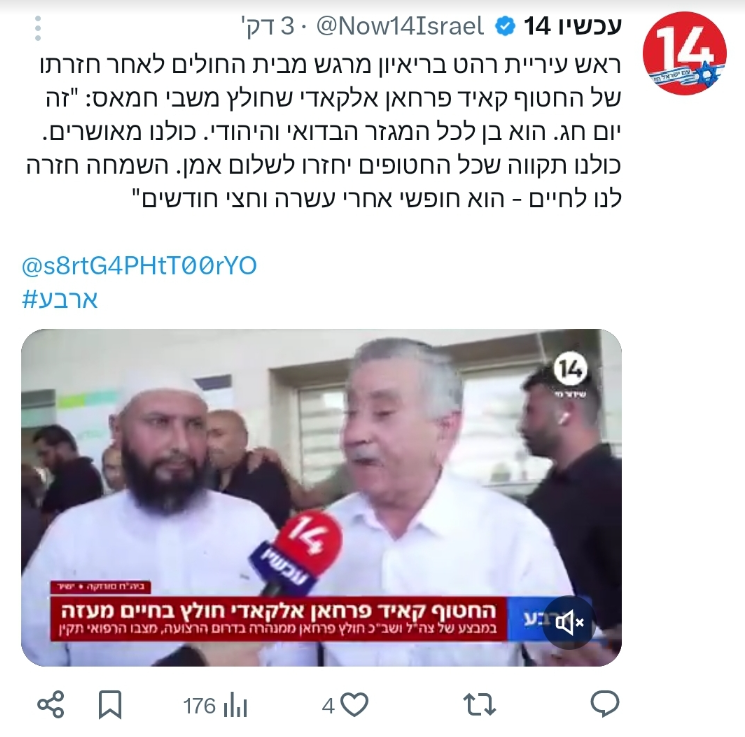
Task: Like the post with the heart icon
Action: (x=355, y=705)
